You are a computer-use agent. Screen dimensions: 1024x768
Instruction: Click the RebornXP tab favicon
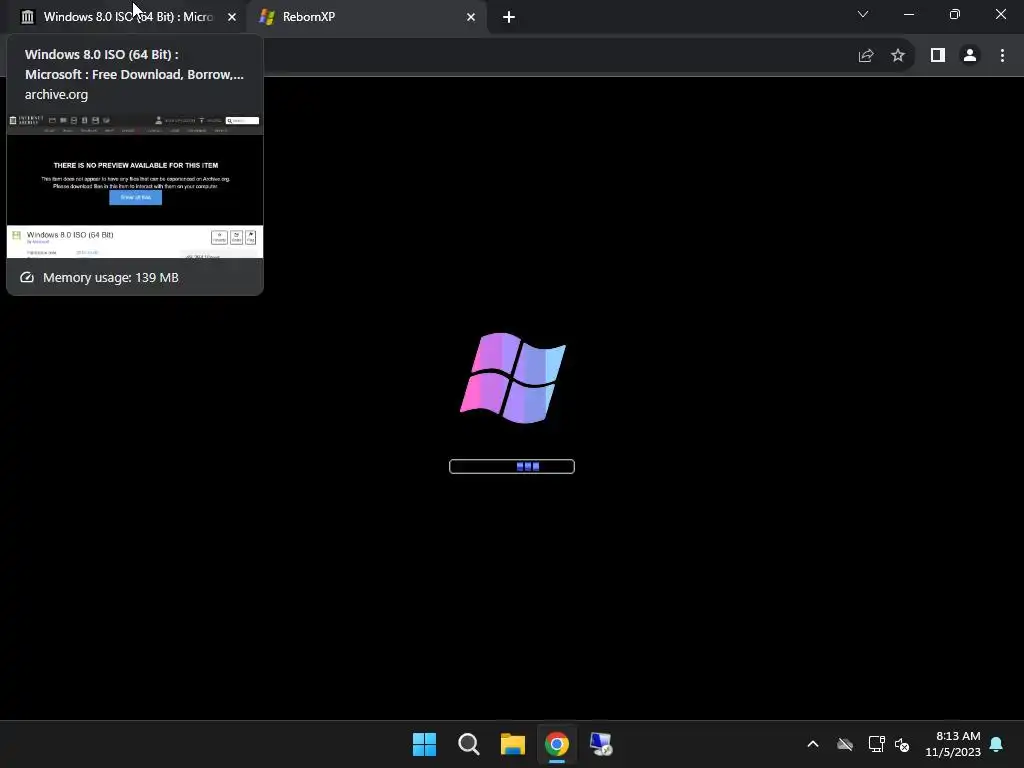tap(266, 17)
